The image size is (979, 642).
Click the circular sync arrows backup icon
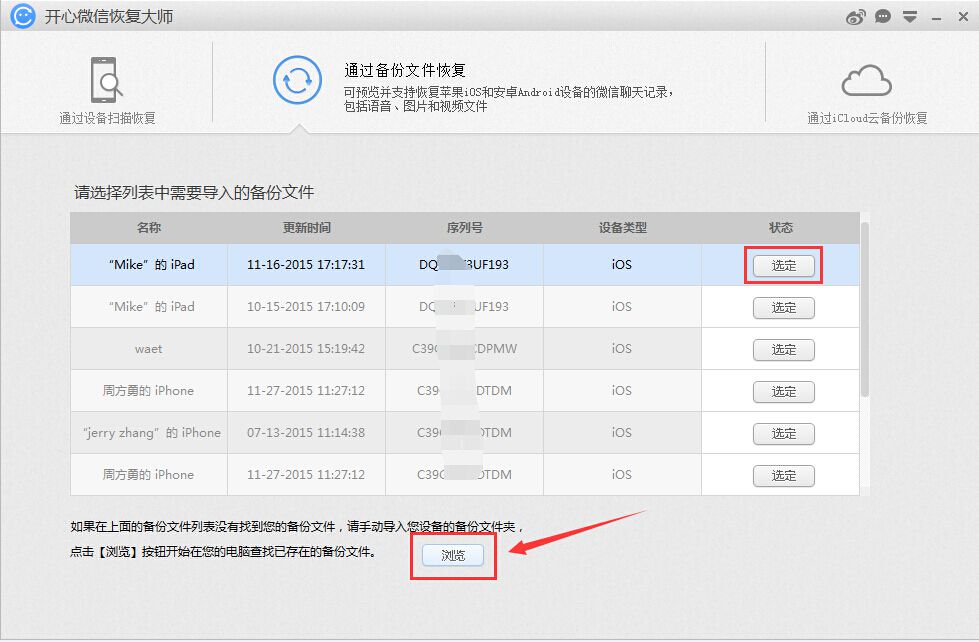[x=297, y=80]
